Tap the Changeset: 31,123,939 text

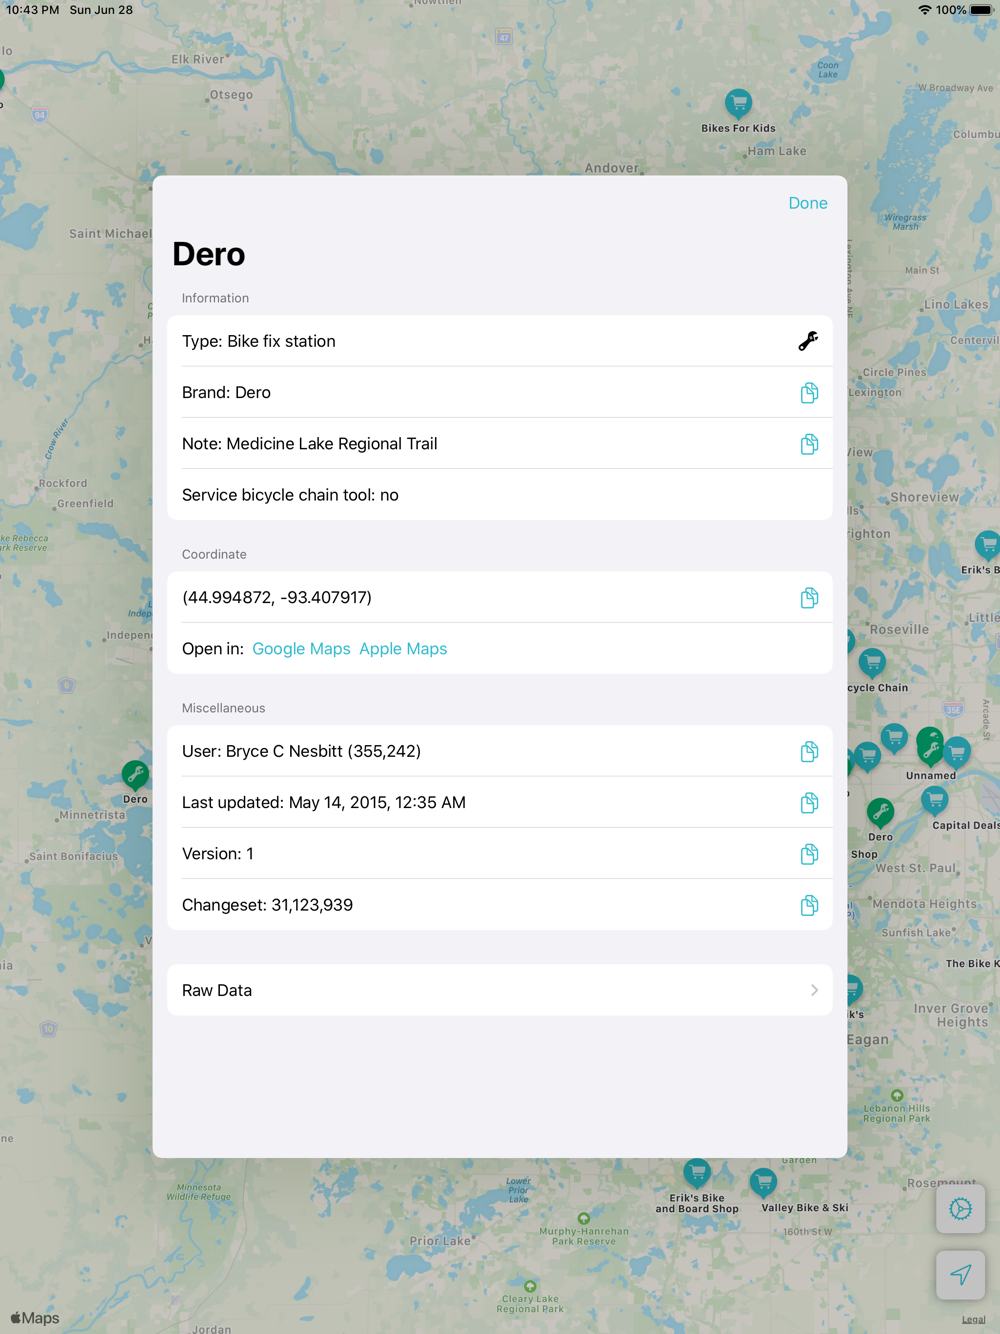267,905
